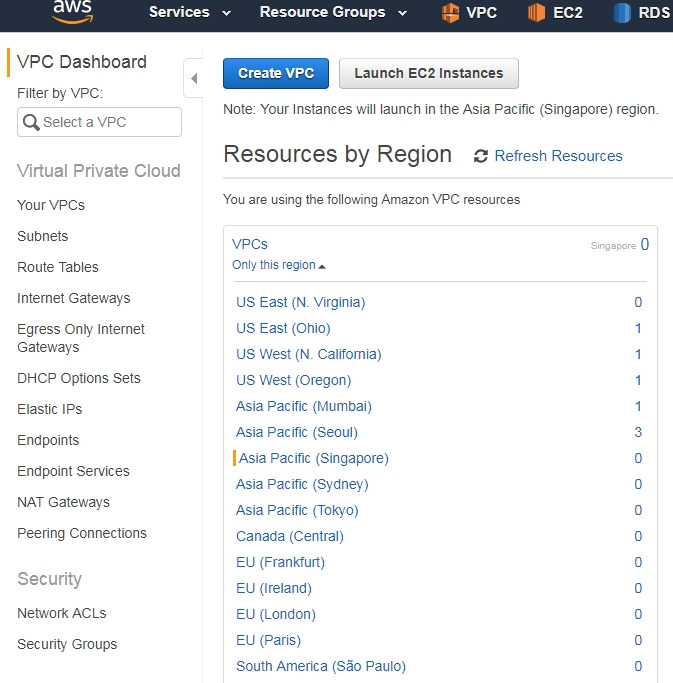Focus the Select a VPC filter field
Image resolution: width=673 pixels, height=683 pixels.
click(99, 122)
